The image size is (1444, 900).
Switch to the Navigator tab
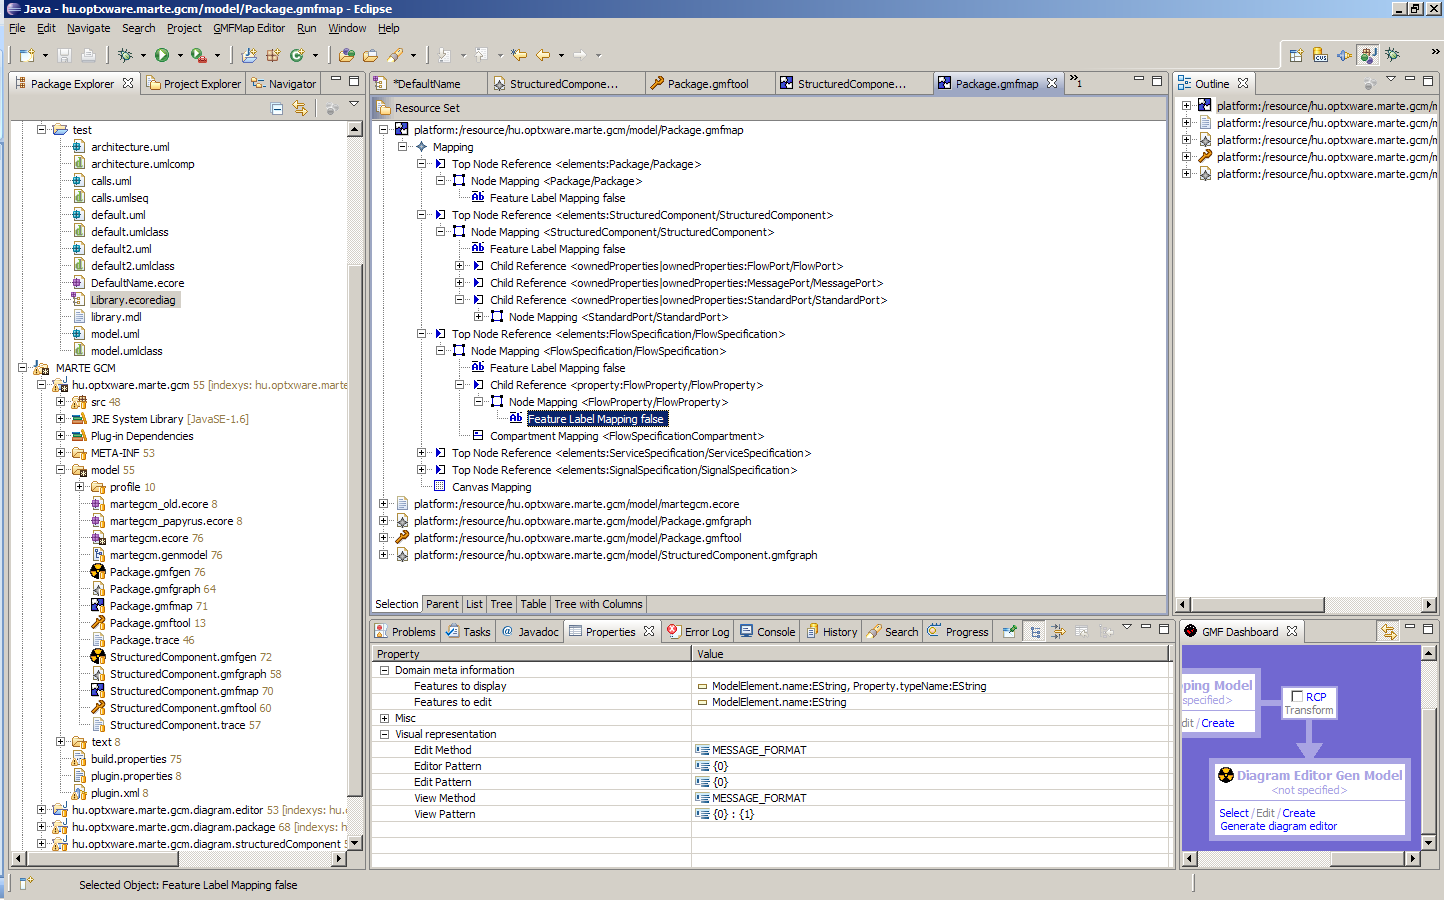tap(284, 84)
